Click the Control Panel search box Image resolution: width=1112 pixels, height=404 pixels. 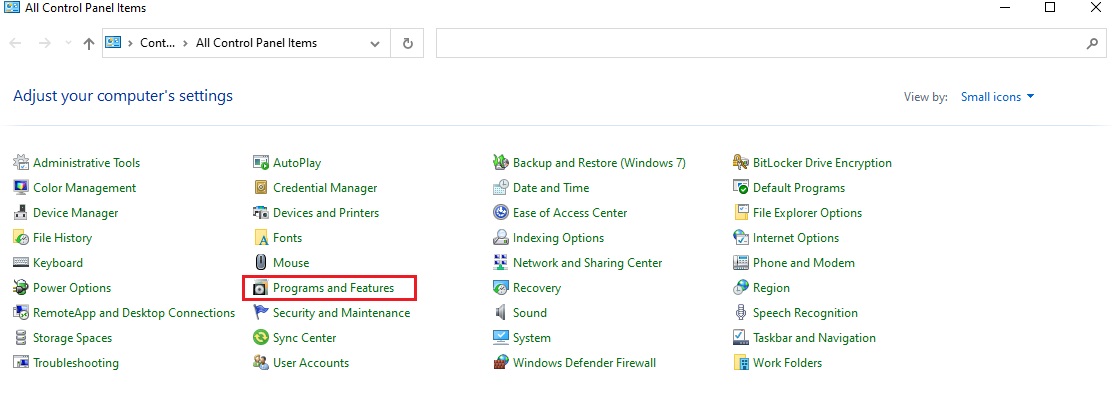pos(771,43)
